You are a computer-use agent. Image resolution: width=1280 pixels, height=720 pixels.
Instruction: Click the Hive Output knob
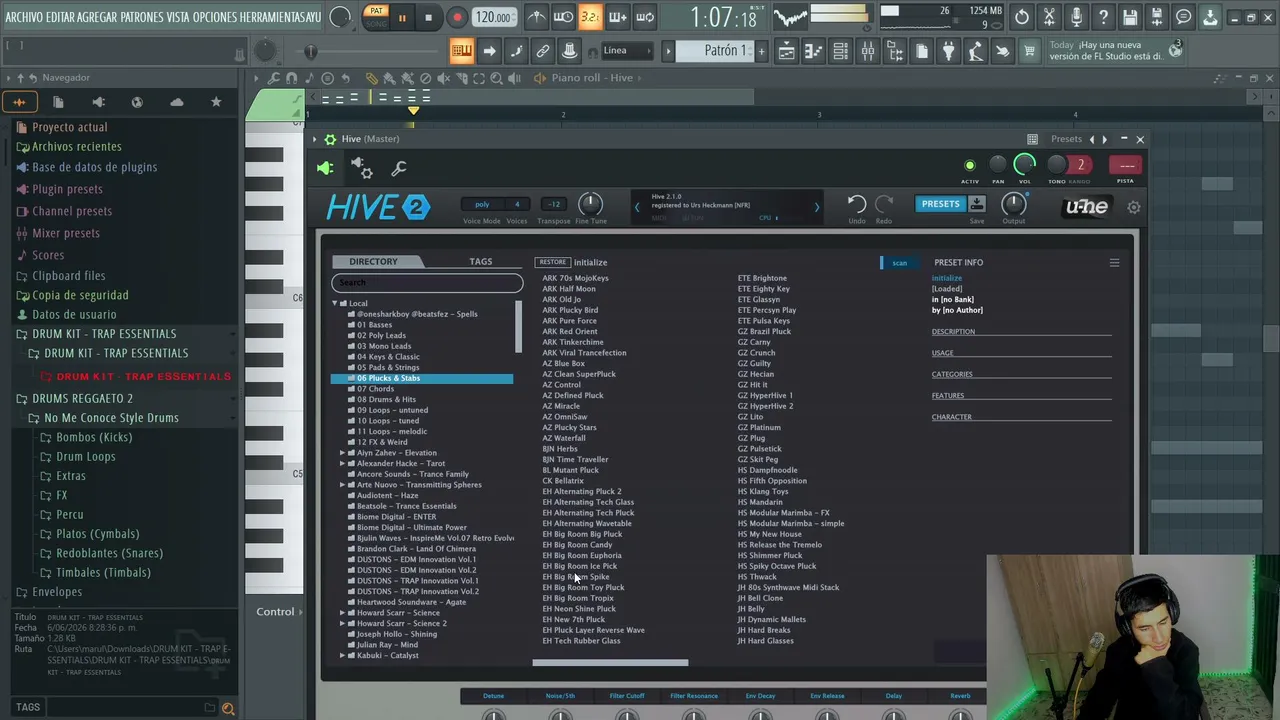point(1013,204)
